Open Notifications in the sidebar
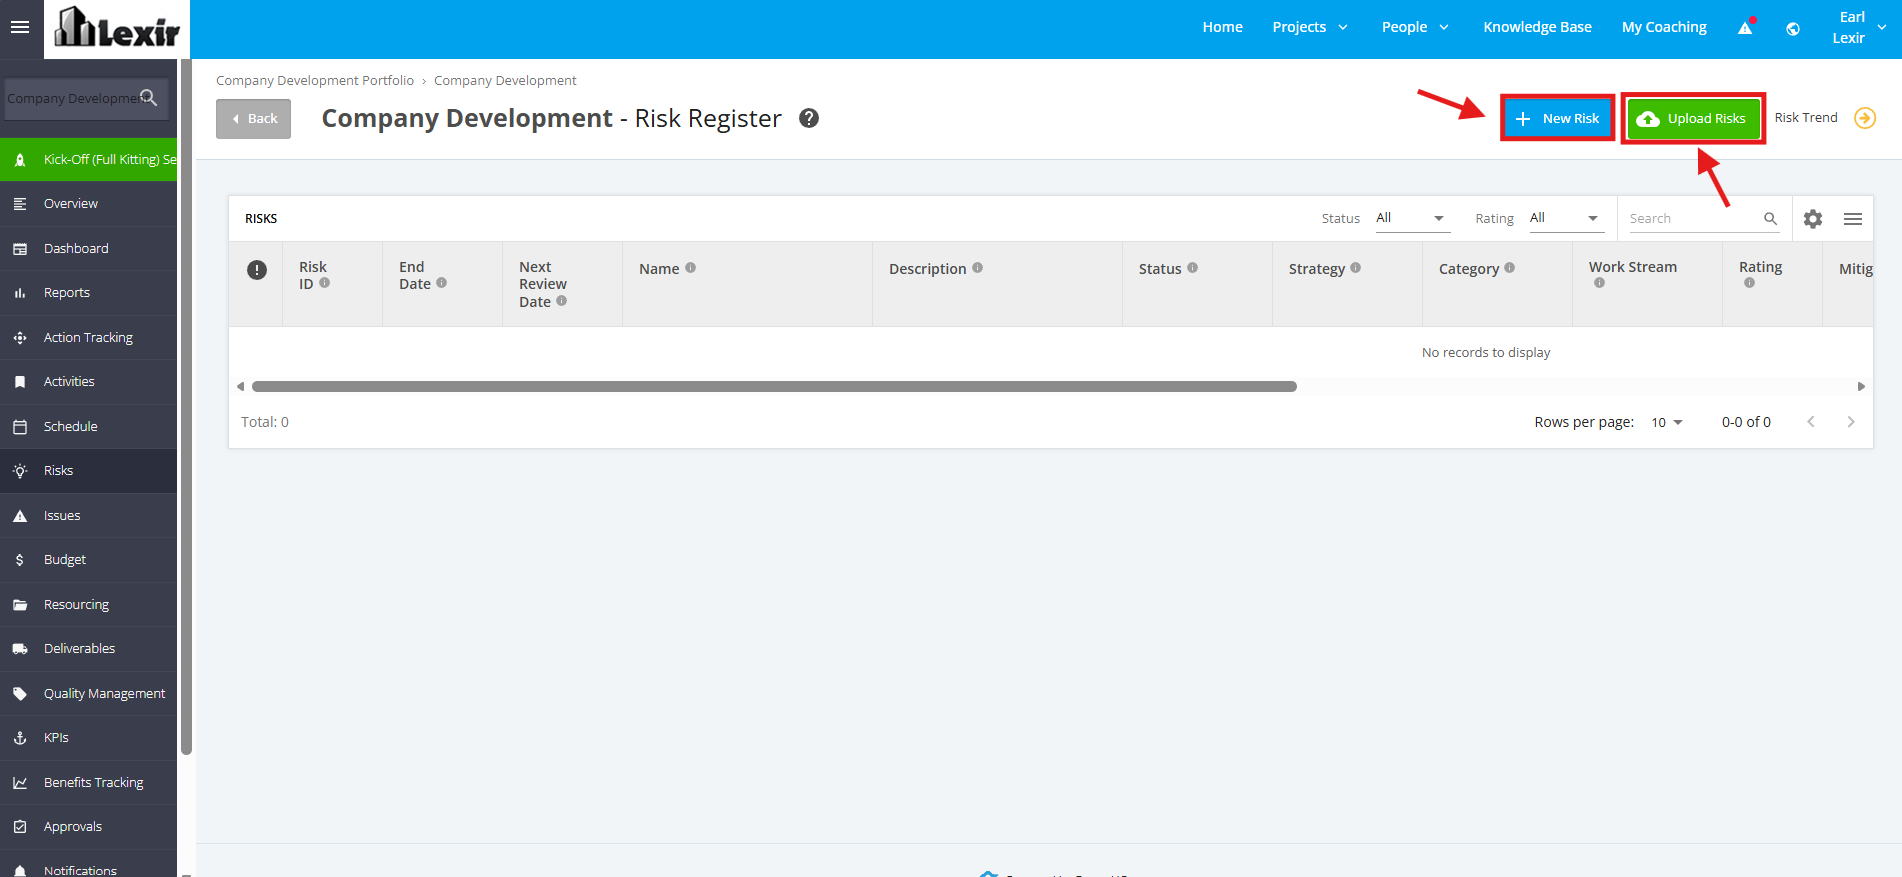The height and width of the screenshot is (877, 1902). coord(88,866)
